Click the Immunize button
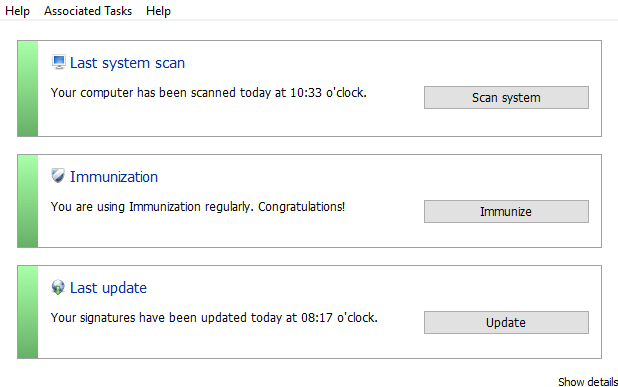The image size is (618, 387). (x=506, y=211)
